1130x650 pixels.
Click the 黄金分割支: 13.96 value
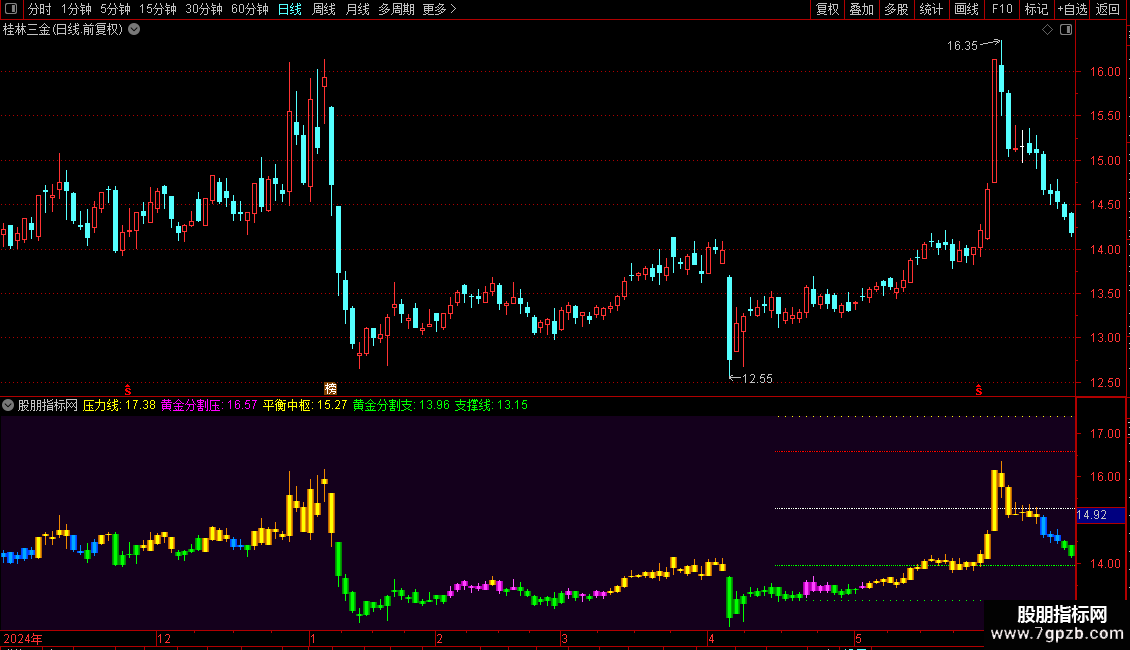point(401,405)
